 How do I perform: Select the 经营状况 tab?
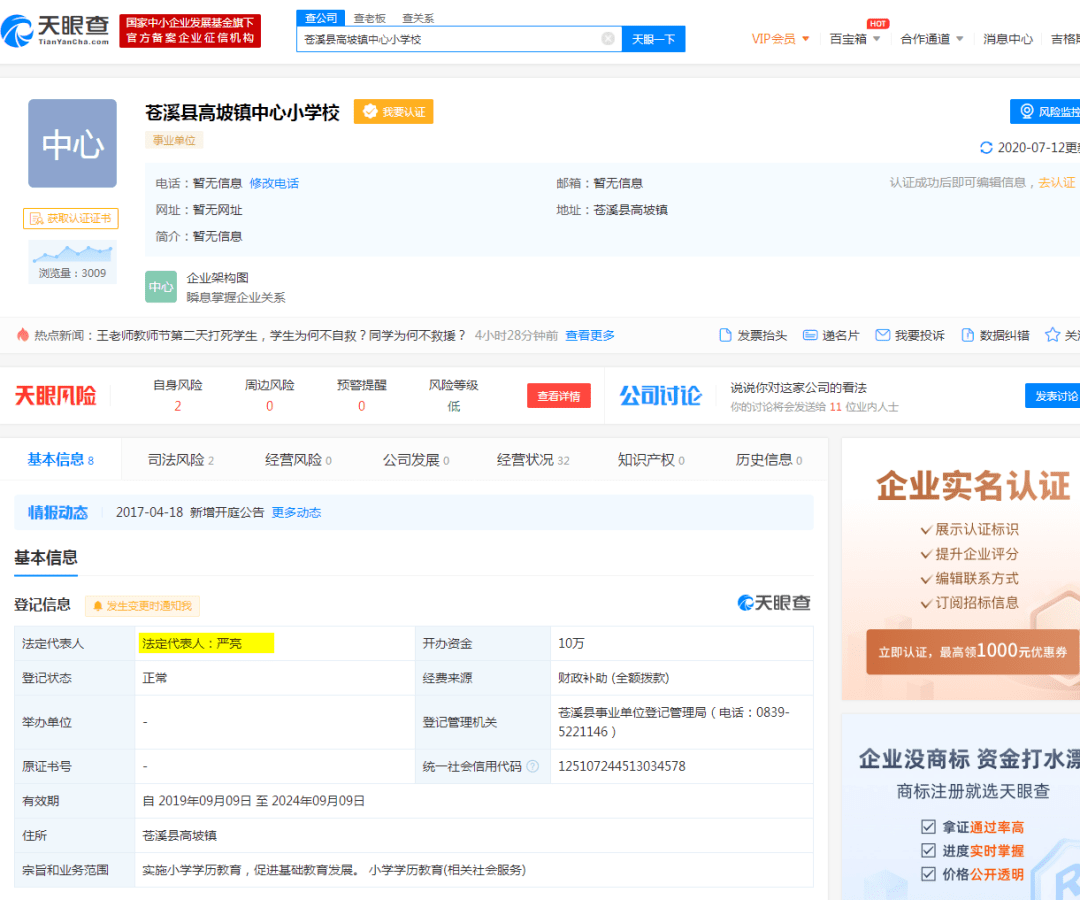tap(532, 460)
